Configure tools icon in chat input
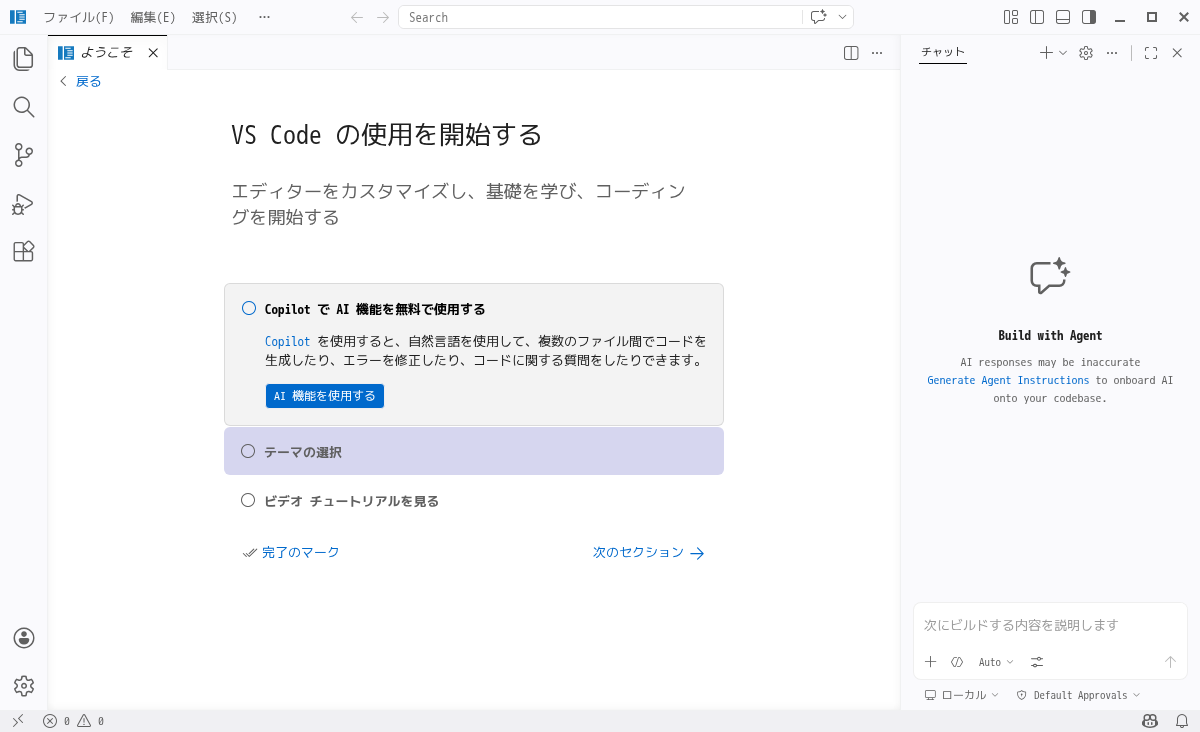1200x732 pixels. (x=1037, y=662)
